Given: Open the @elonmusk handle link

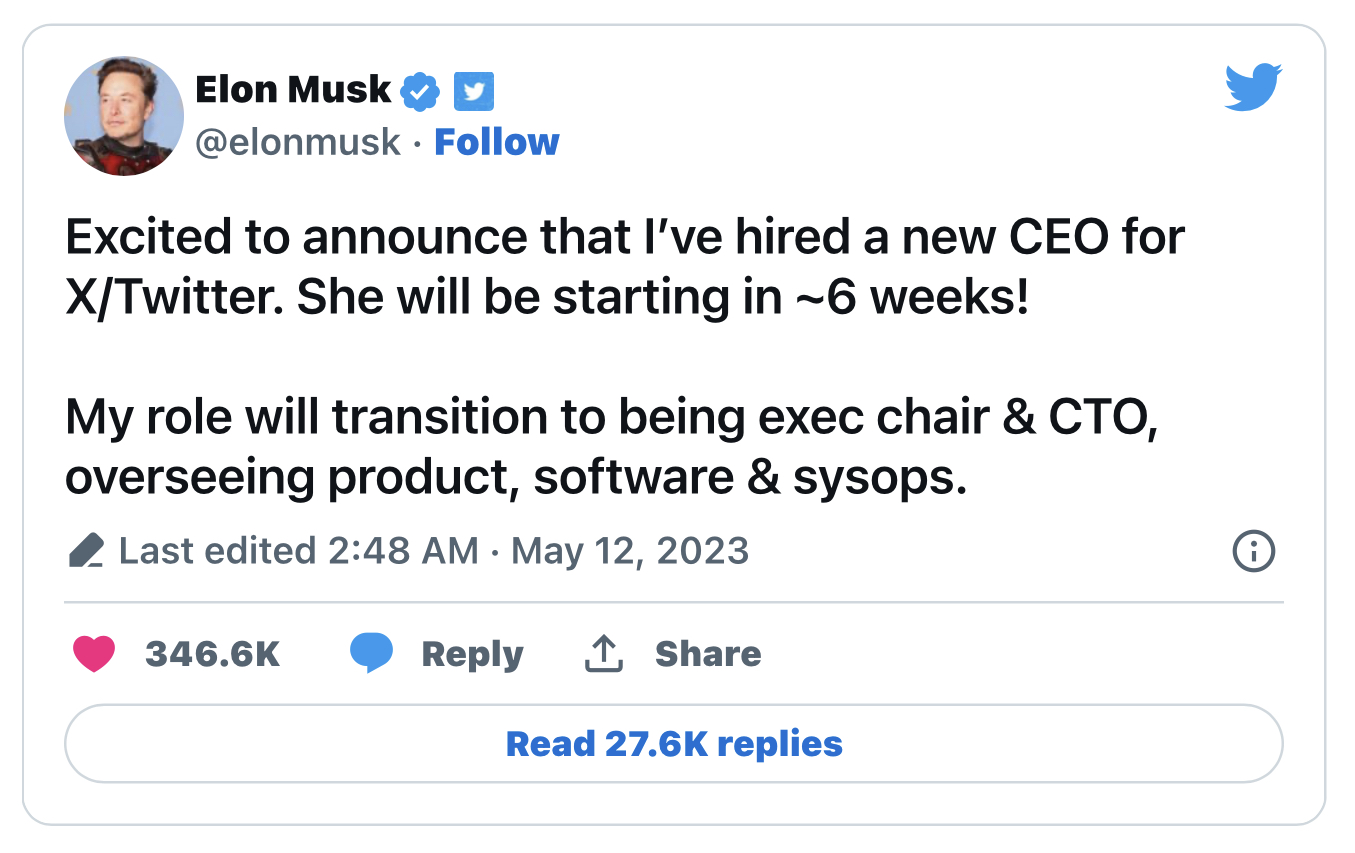Looking at the screenshot, I should 298,142.
